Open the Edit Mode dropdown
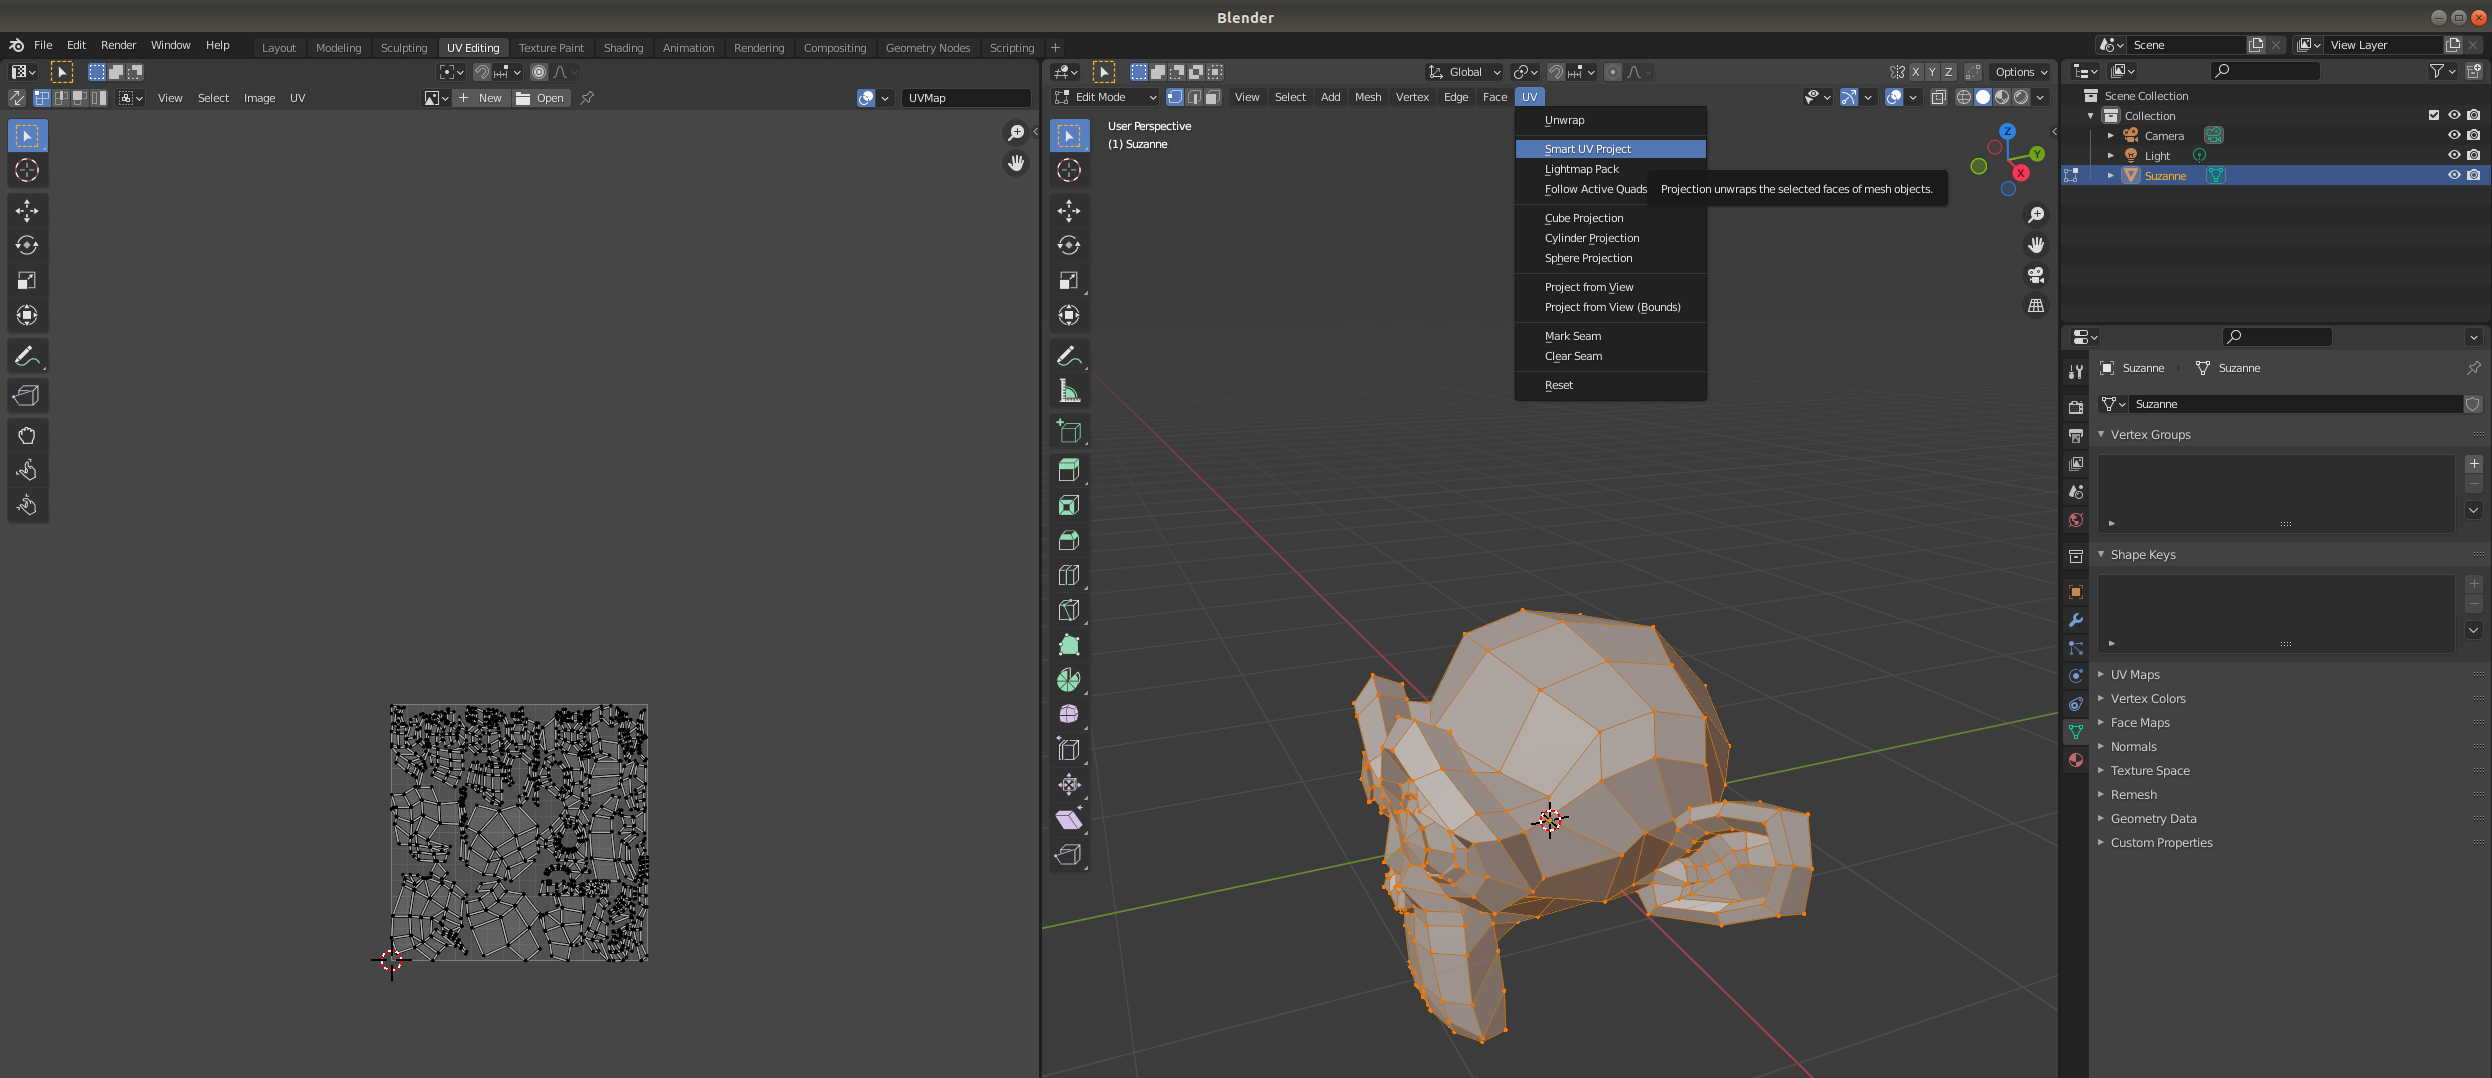 click(x=1106, y=97)
